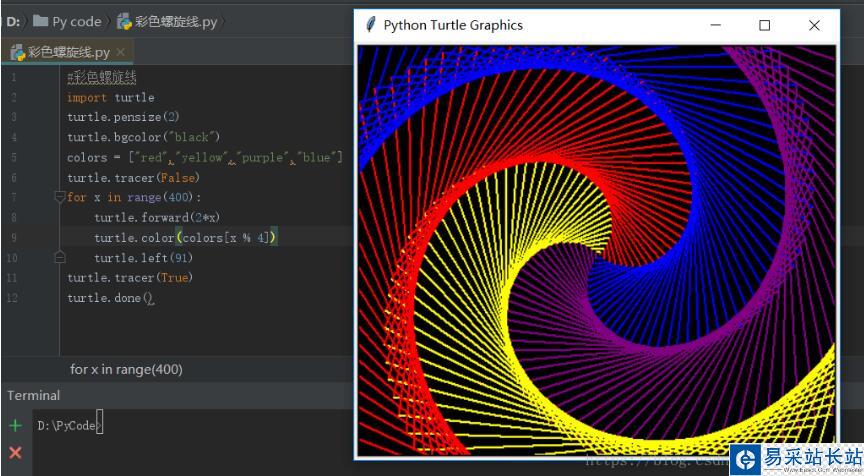
Task: Click the turtle.forward(2*x) line
Action: (x=157, y=217)
